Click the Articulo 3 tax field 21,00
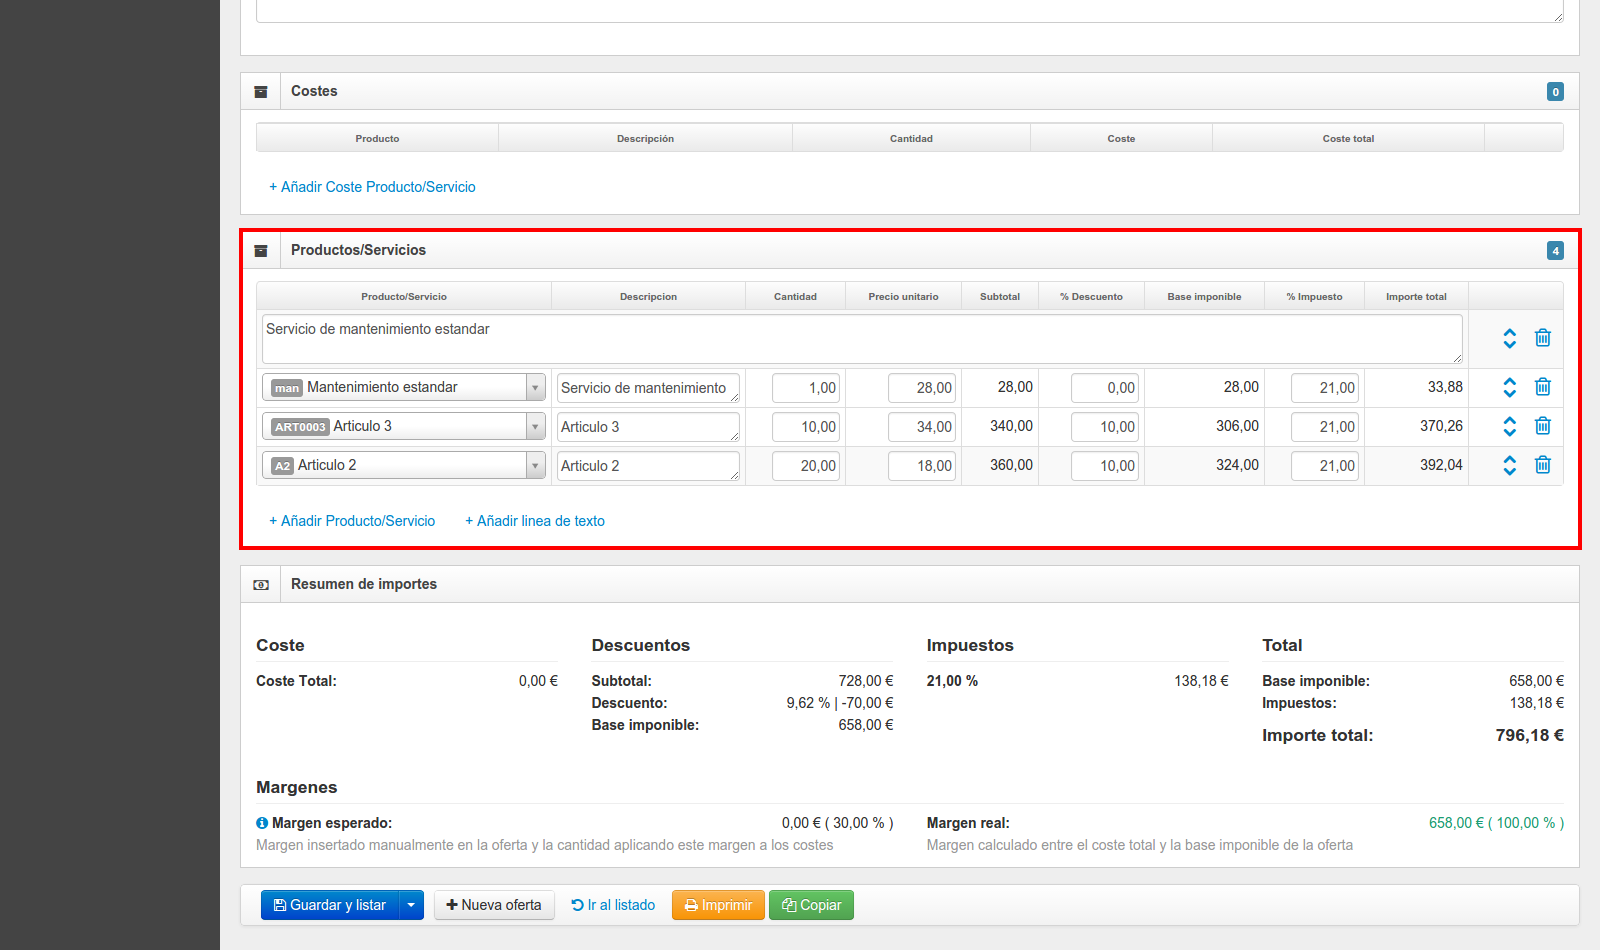 [x=1325, y=427]
